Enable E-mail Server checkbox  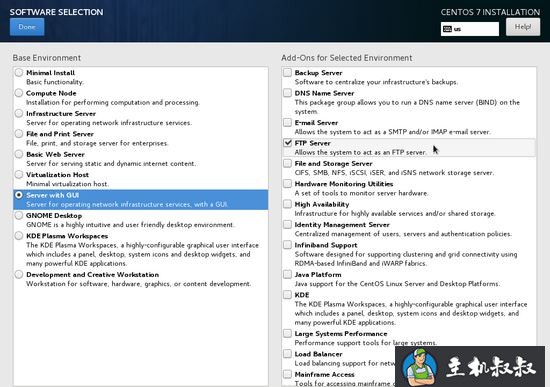coord(288,122)
